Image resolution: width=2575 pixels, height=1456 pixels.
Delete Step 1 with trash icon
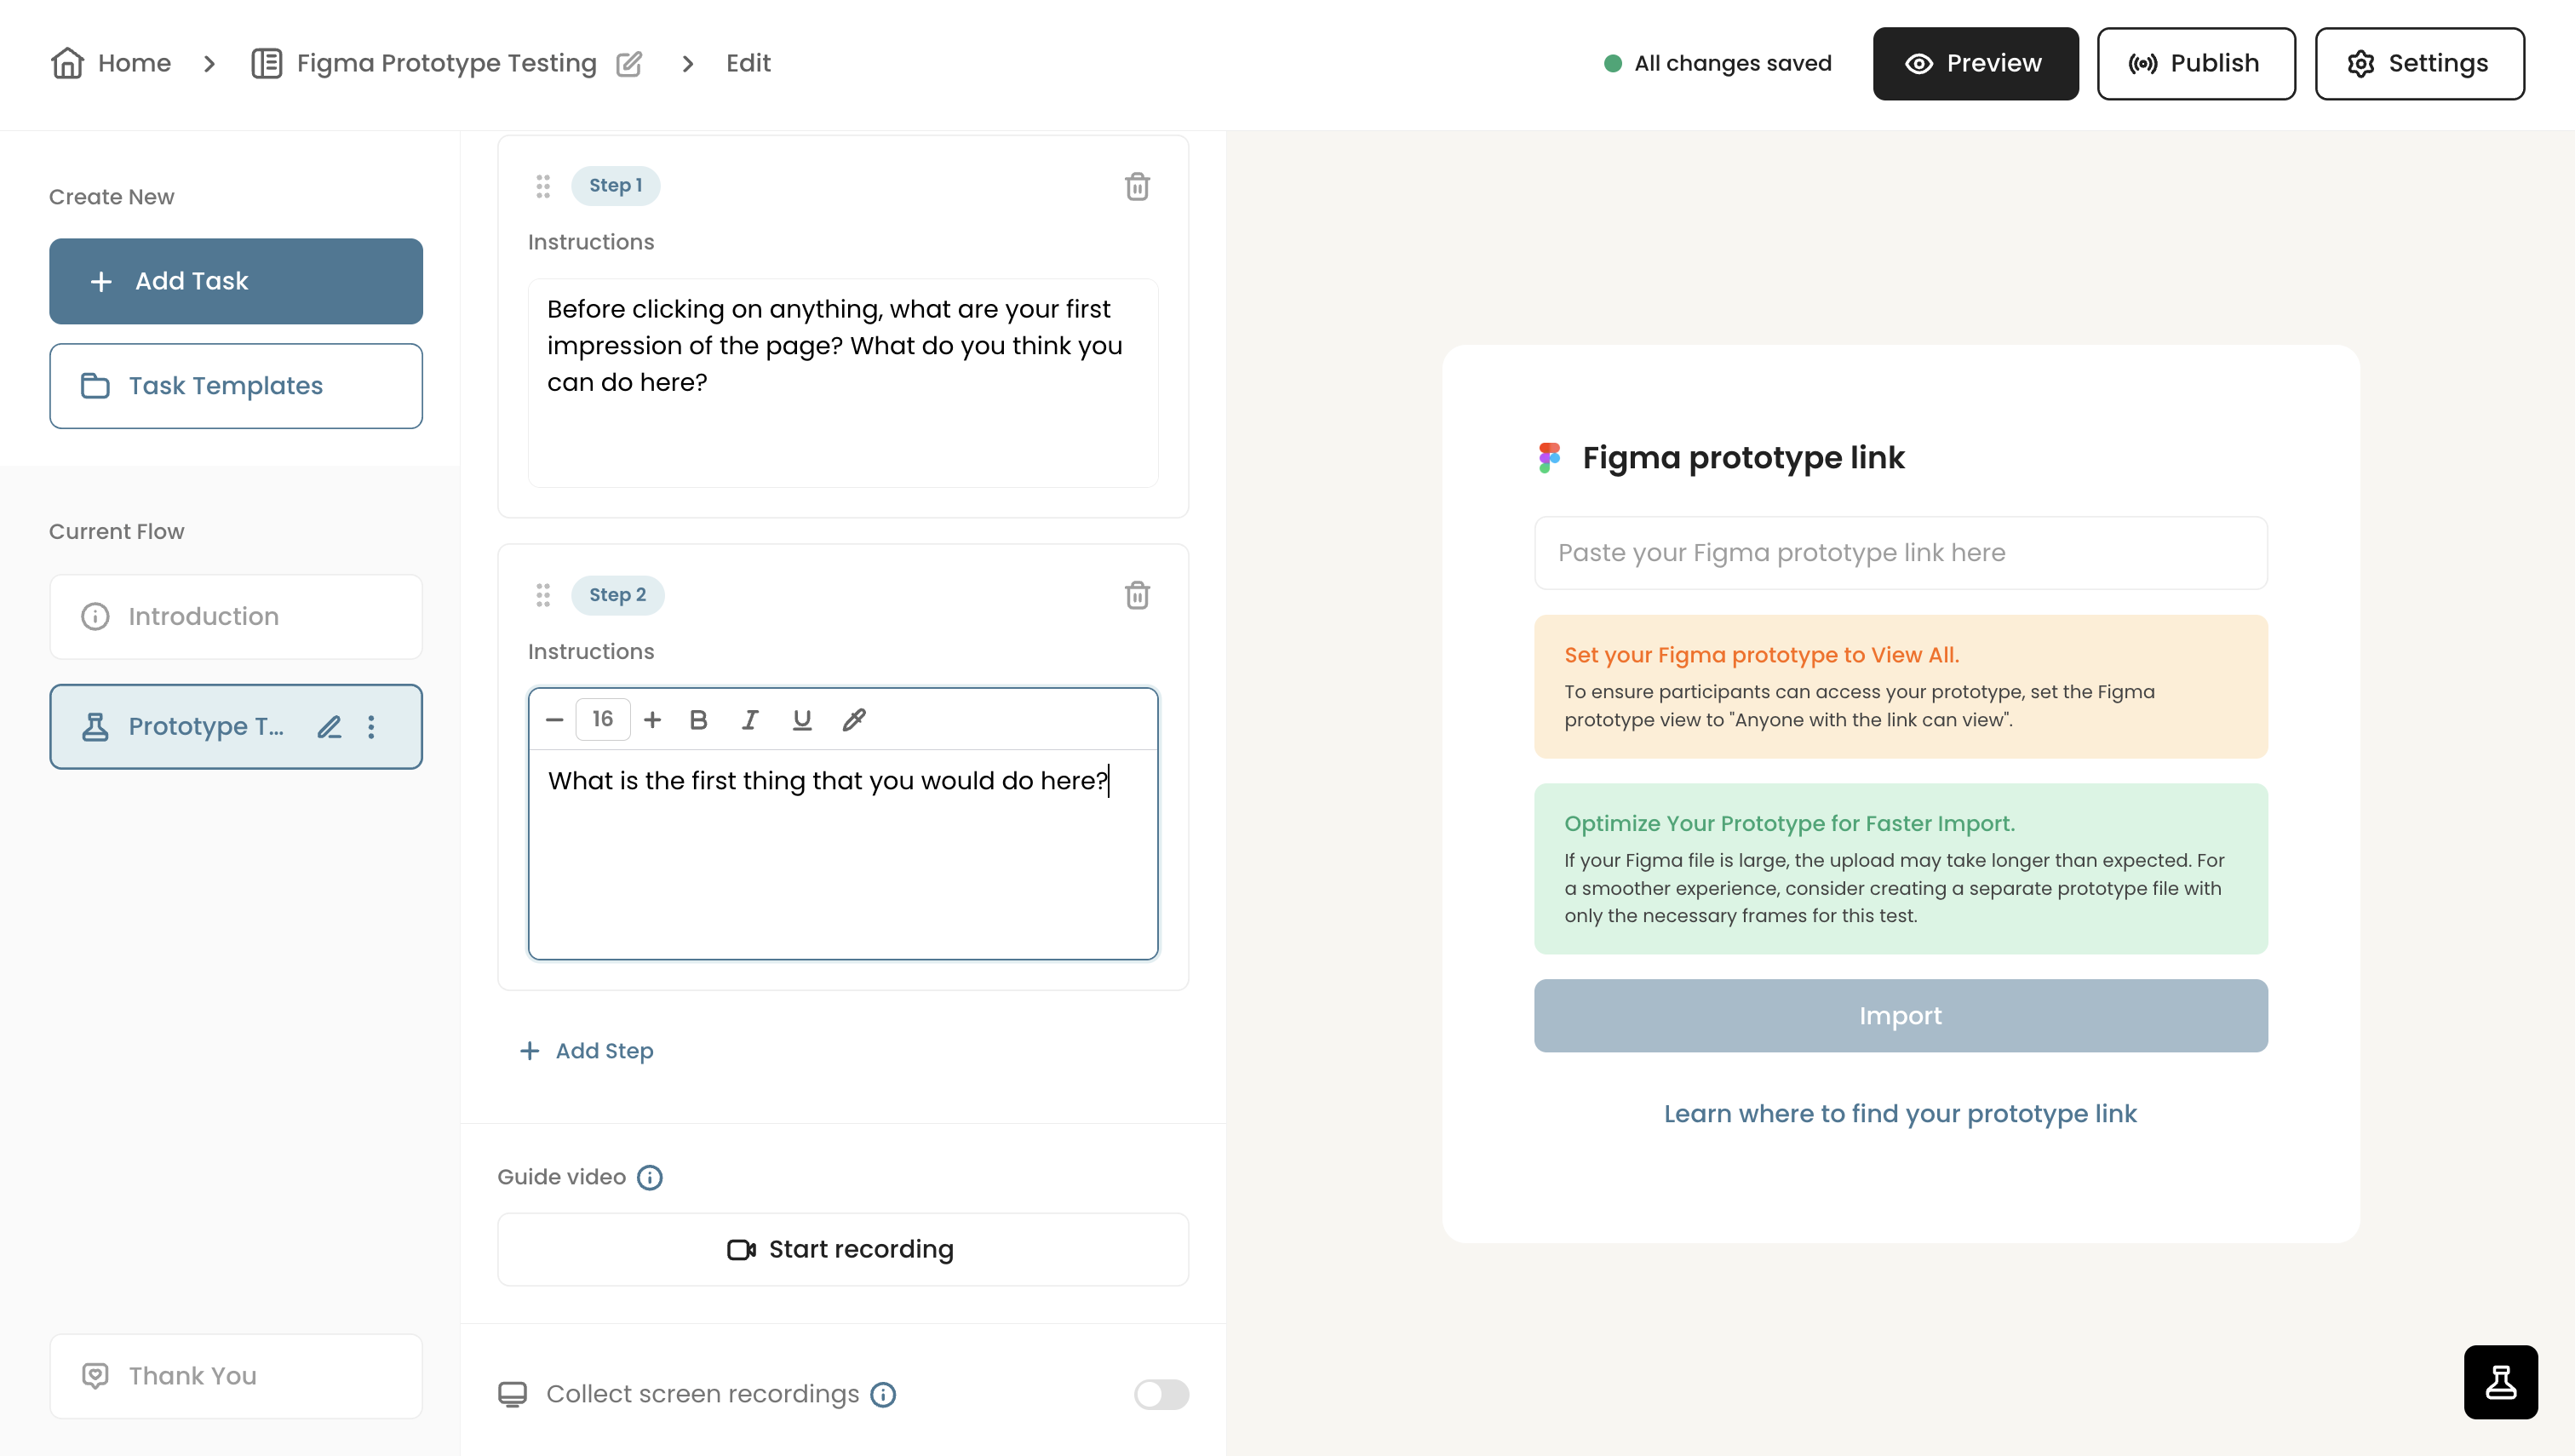pos(1137,186)
